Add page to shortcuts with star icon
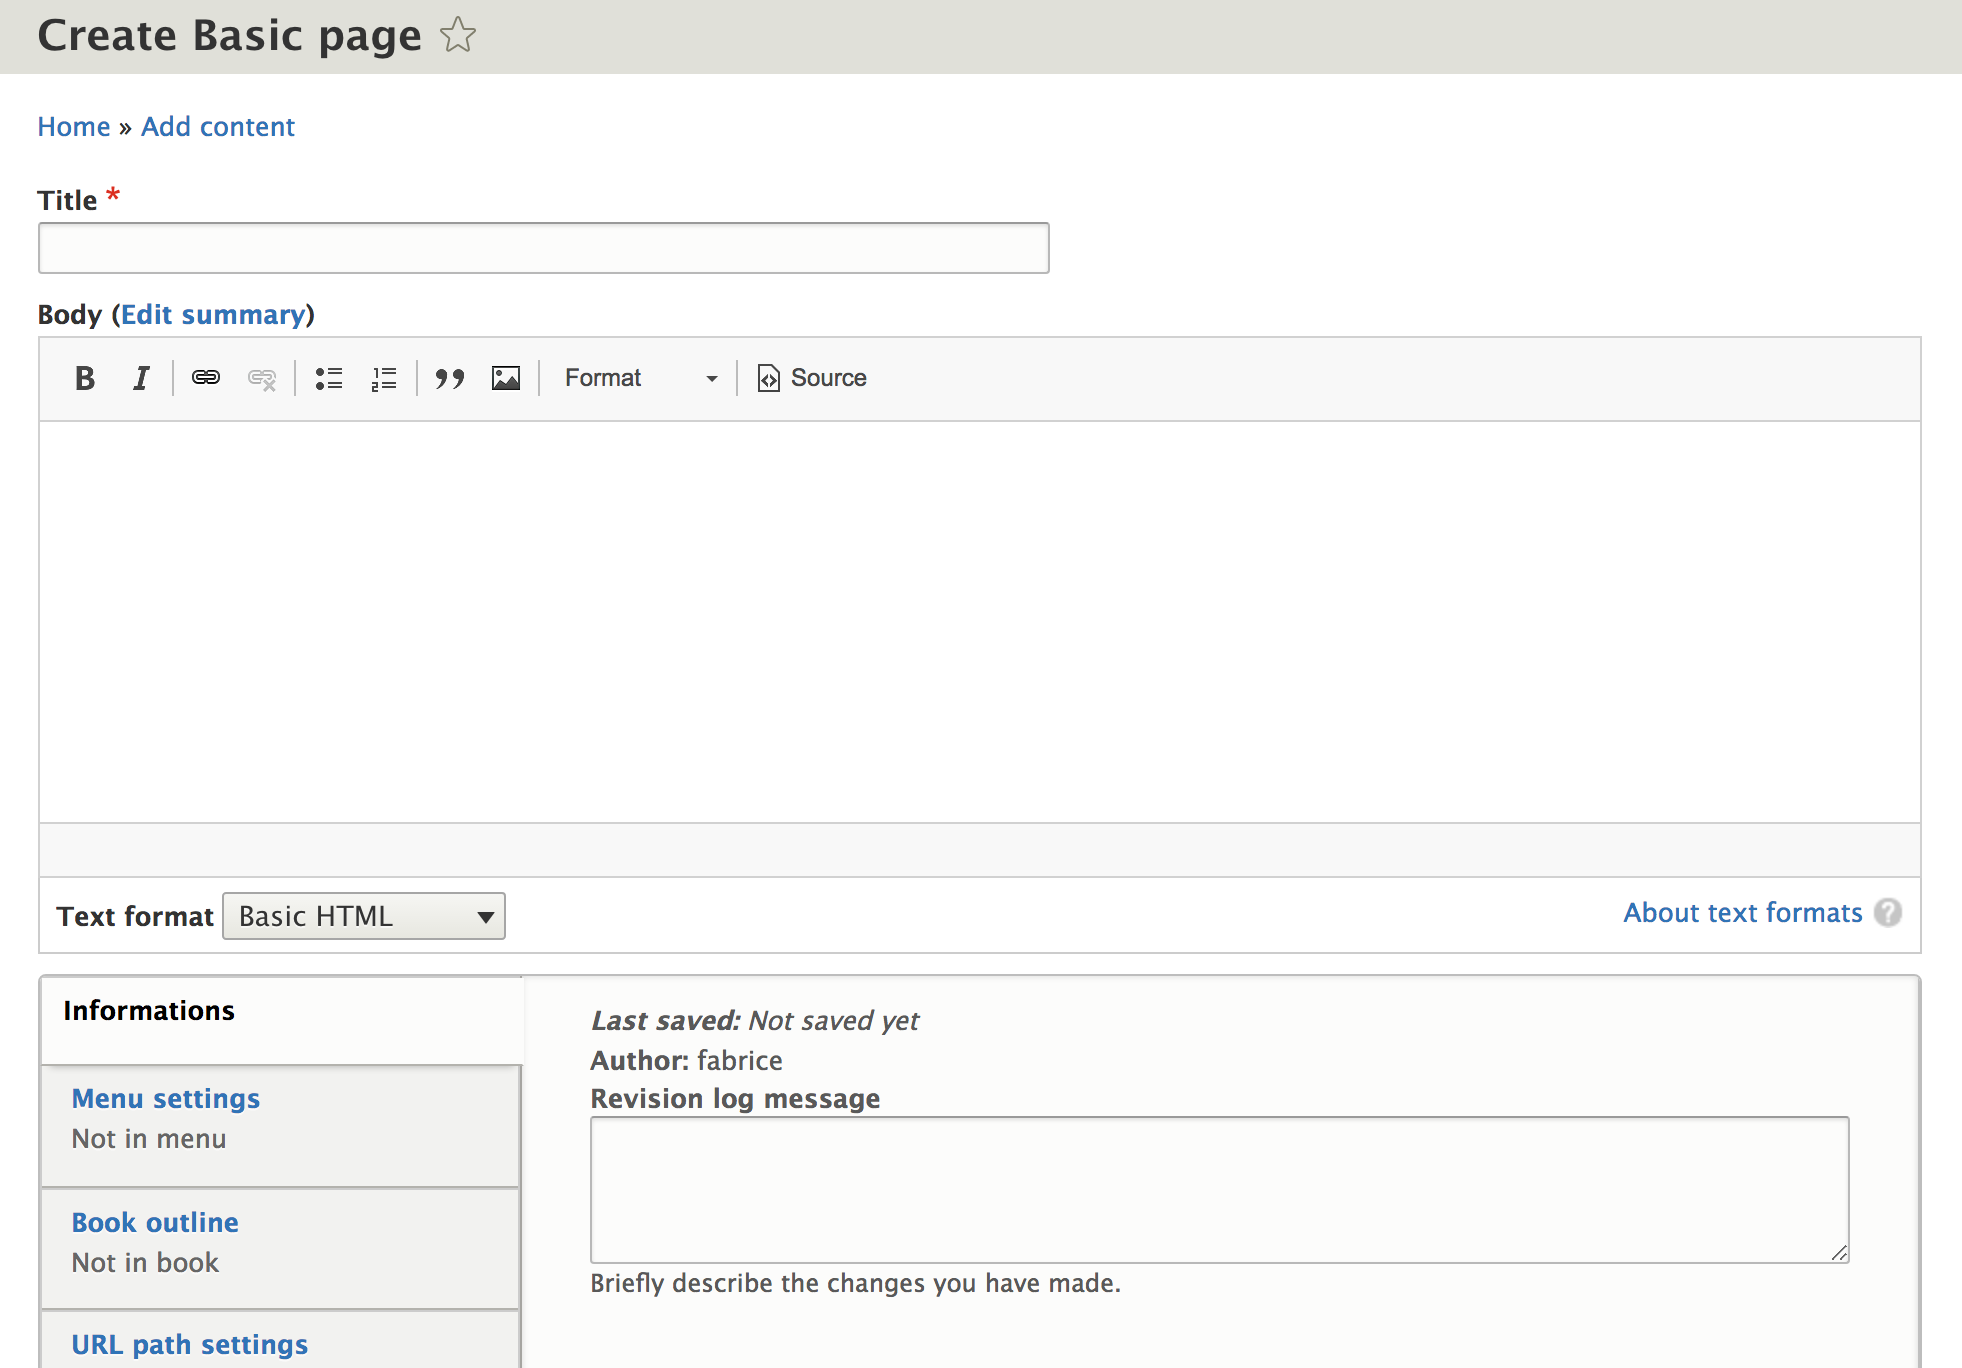The width and height of the screenshot is (1962, 1368). pos(458,35)
